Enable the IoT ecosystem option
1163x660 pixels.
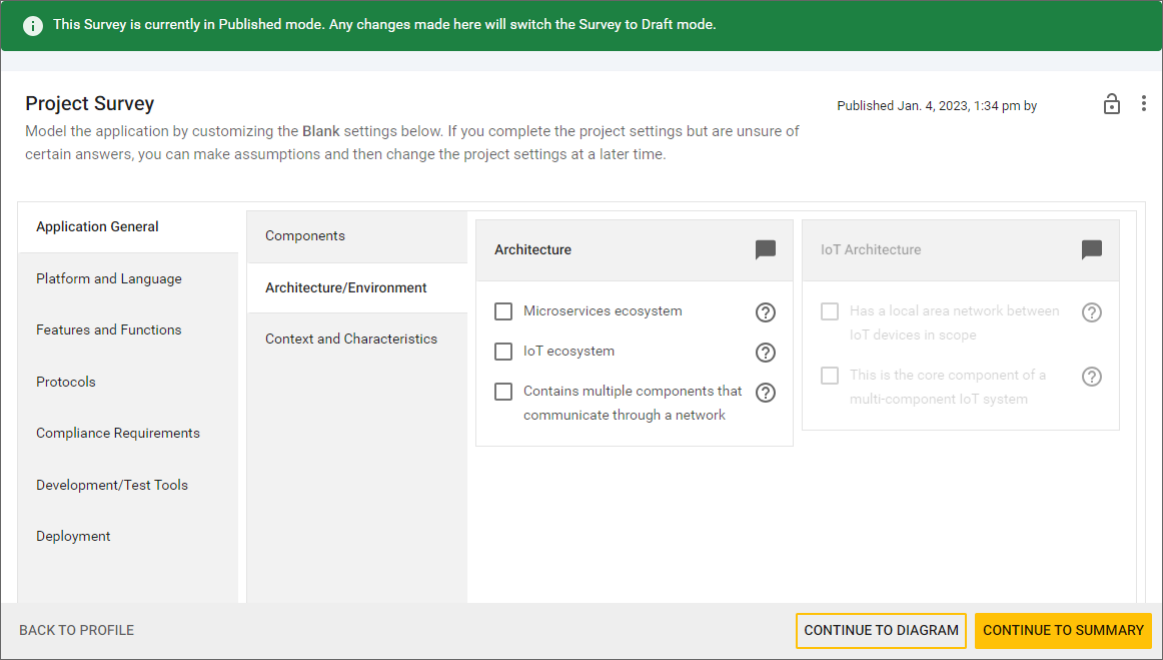pyautogui.click(x=503, y=351)
